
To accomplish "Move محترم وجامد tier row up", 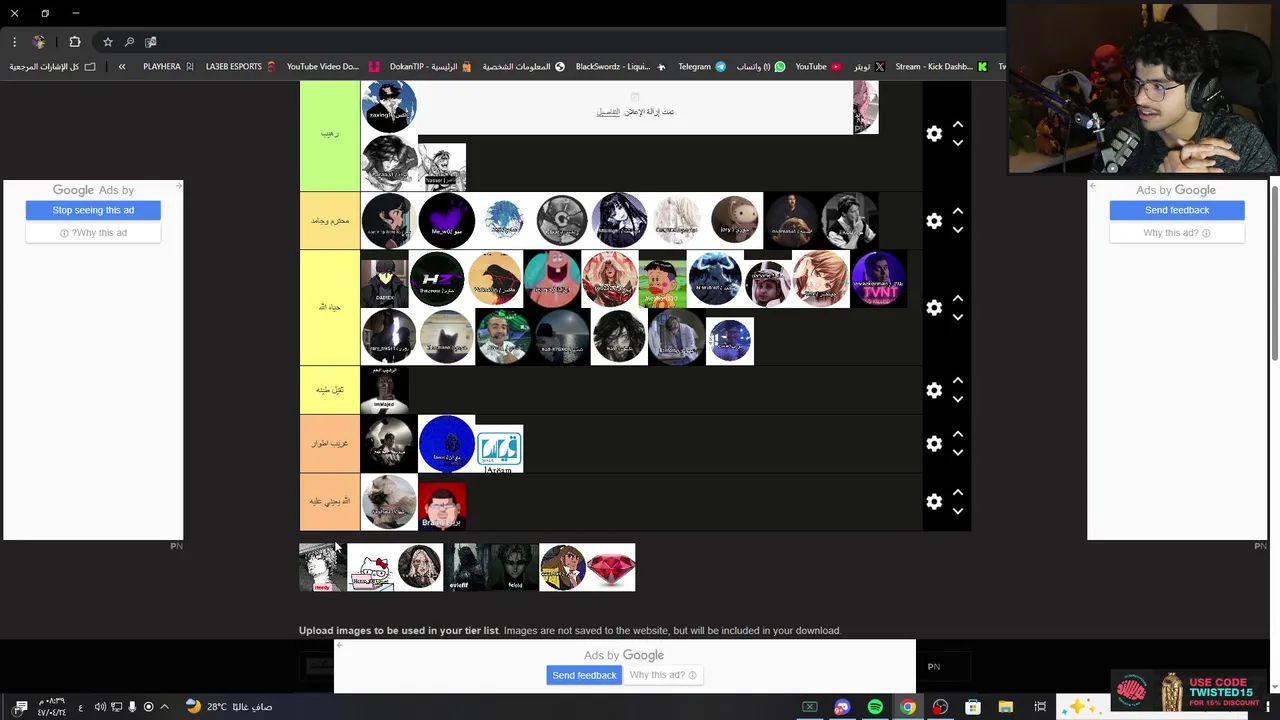I will click(x=958, y=212).
